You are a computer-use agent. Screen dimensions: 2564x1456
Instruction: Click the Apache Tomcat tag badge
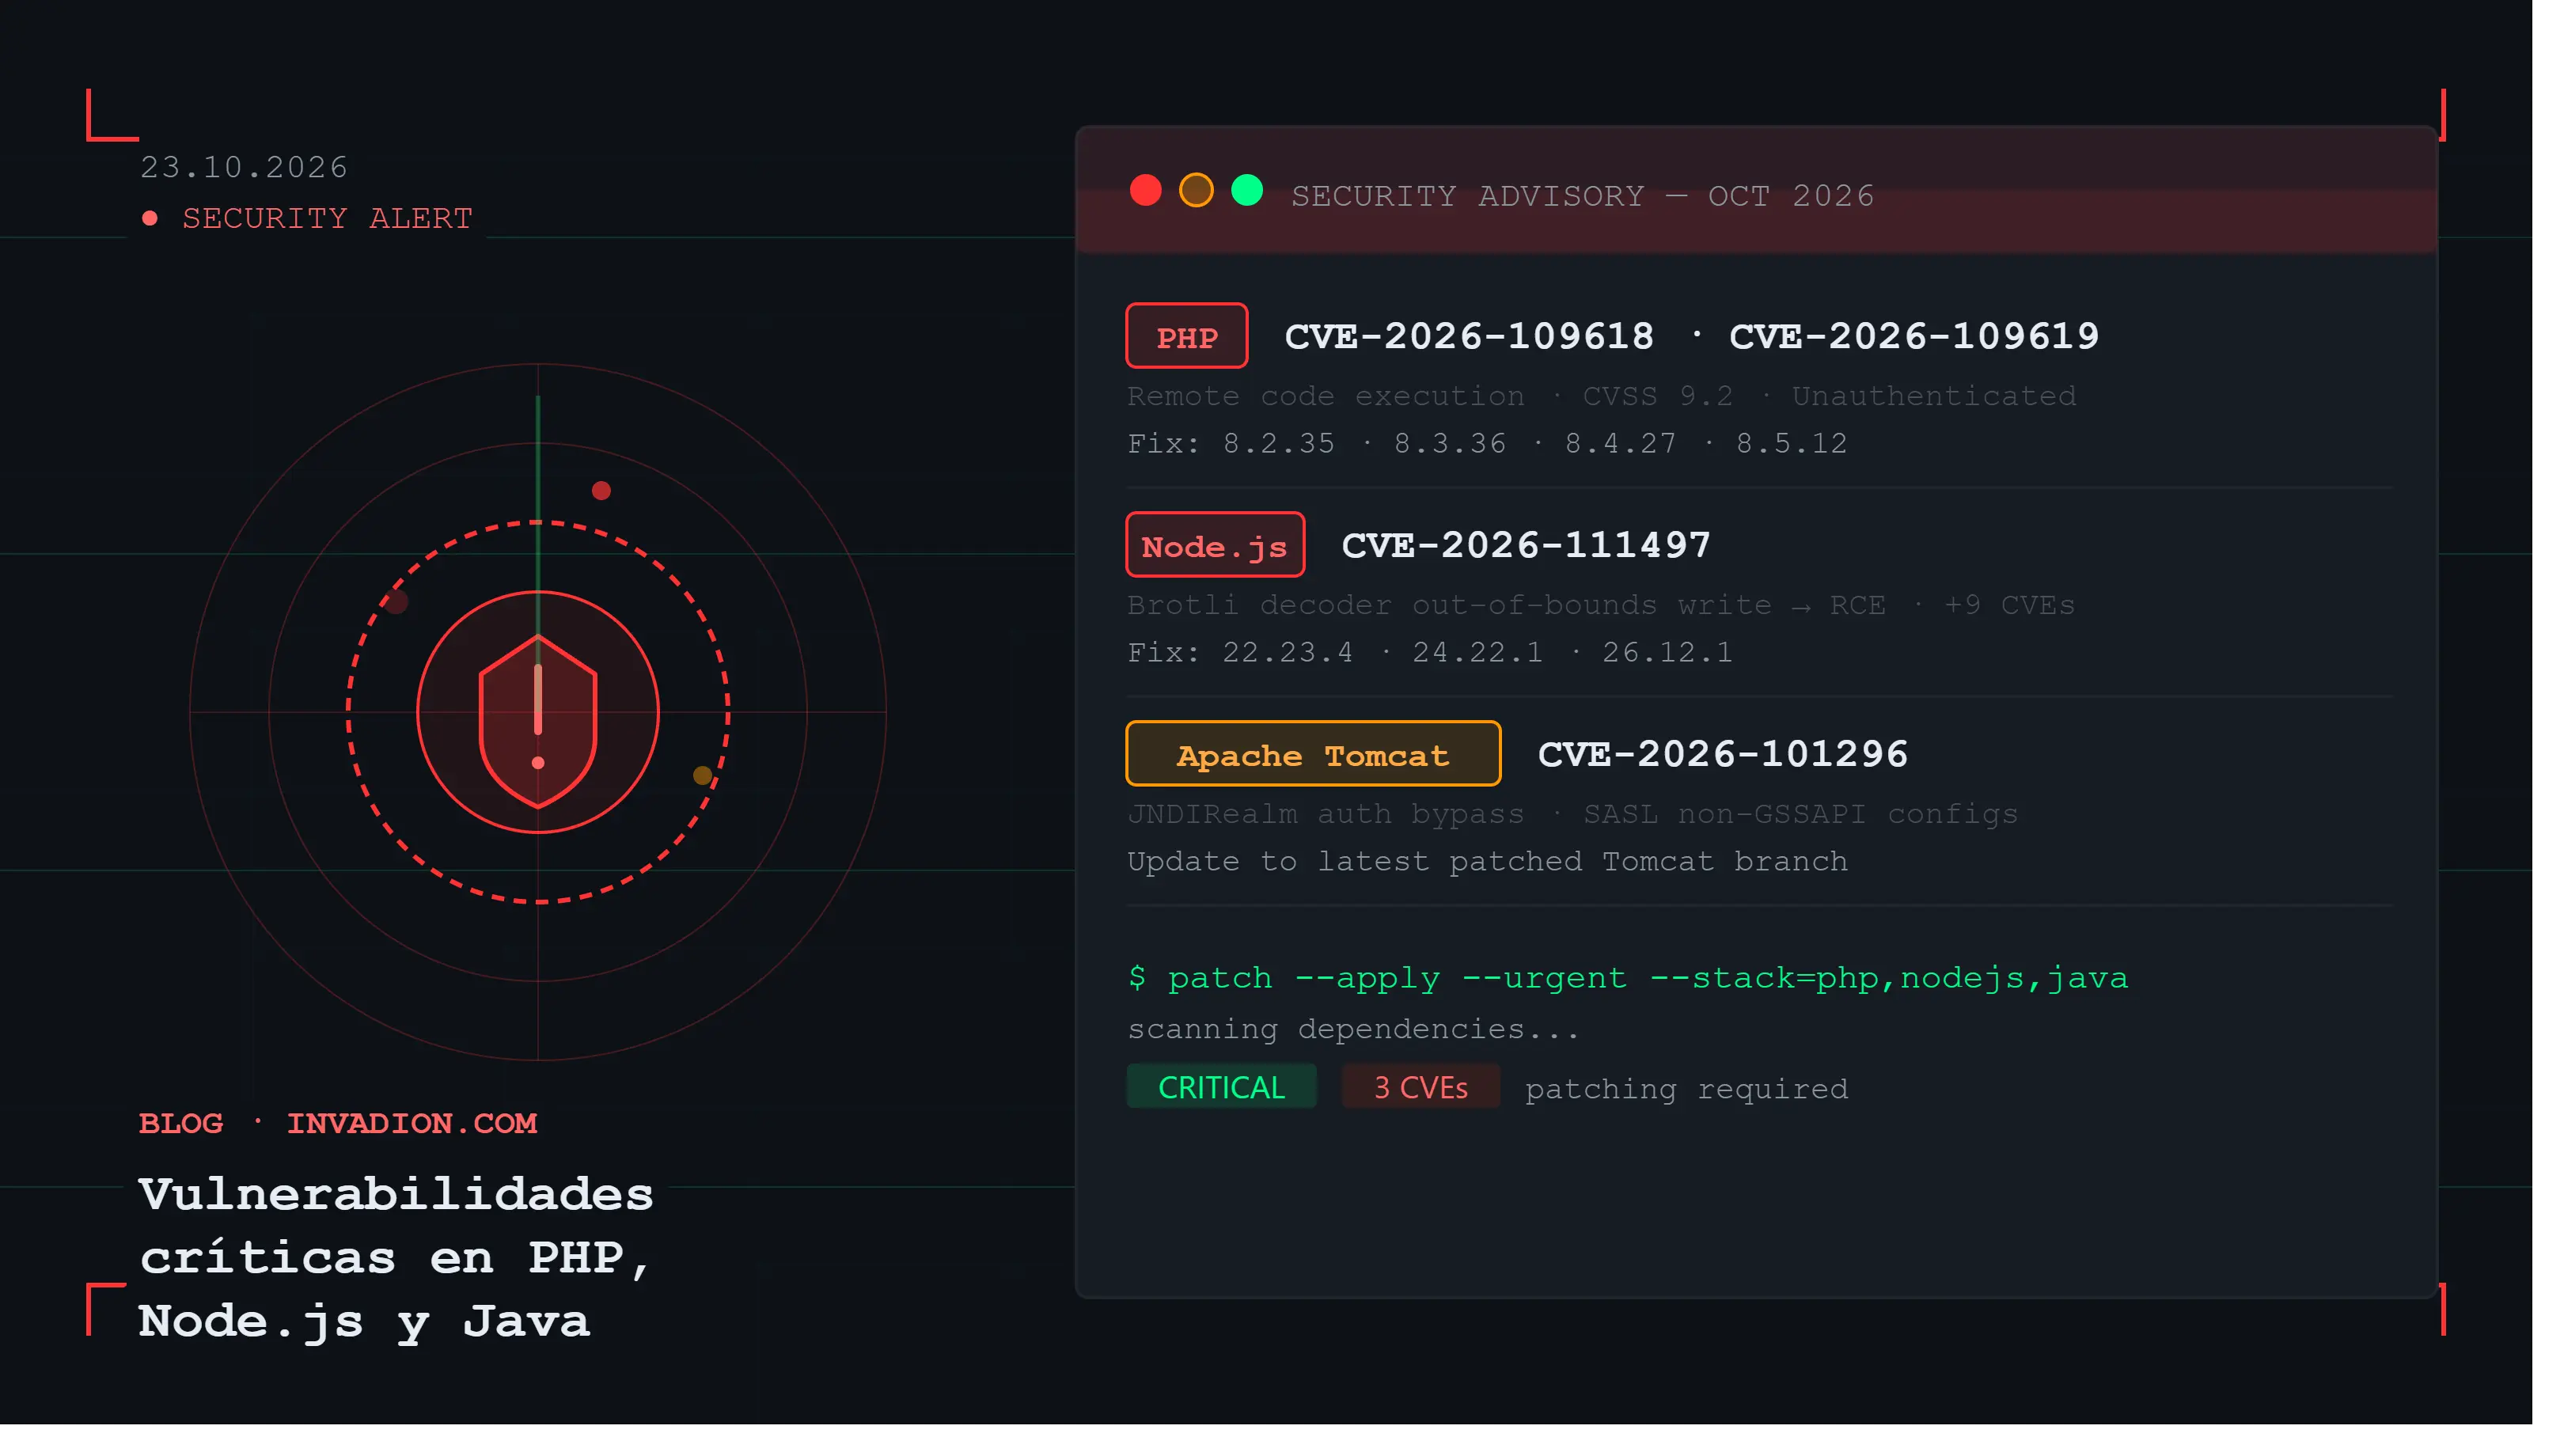tap(1312, 754)
